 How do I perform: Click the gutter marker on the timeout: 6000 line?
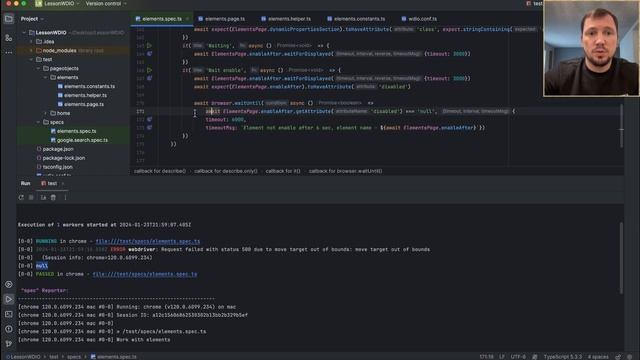click(x=149, y=120)
